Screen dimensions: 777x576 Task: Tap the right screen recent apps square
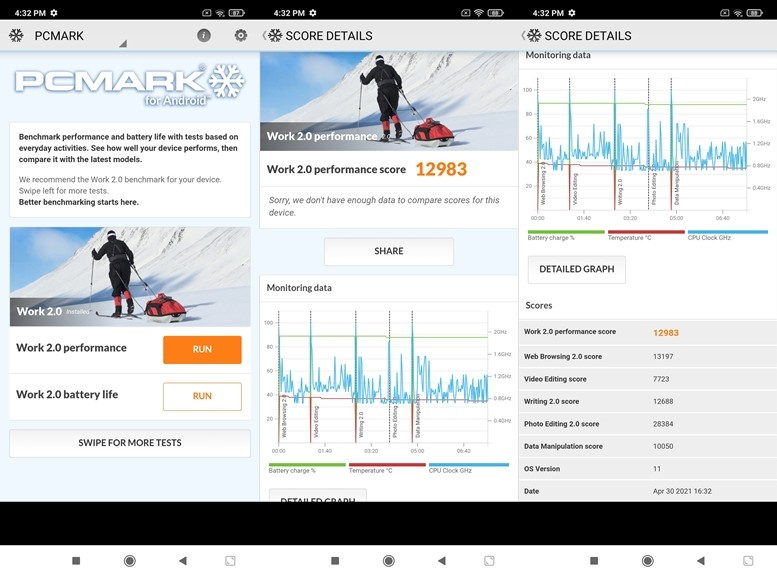(x=594, y=561)
